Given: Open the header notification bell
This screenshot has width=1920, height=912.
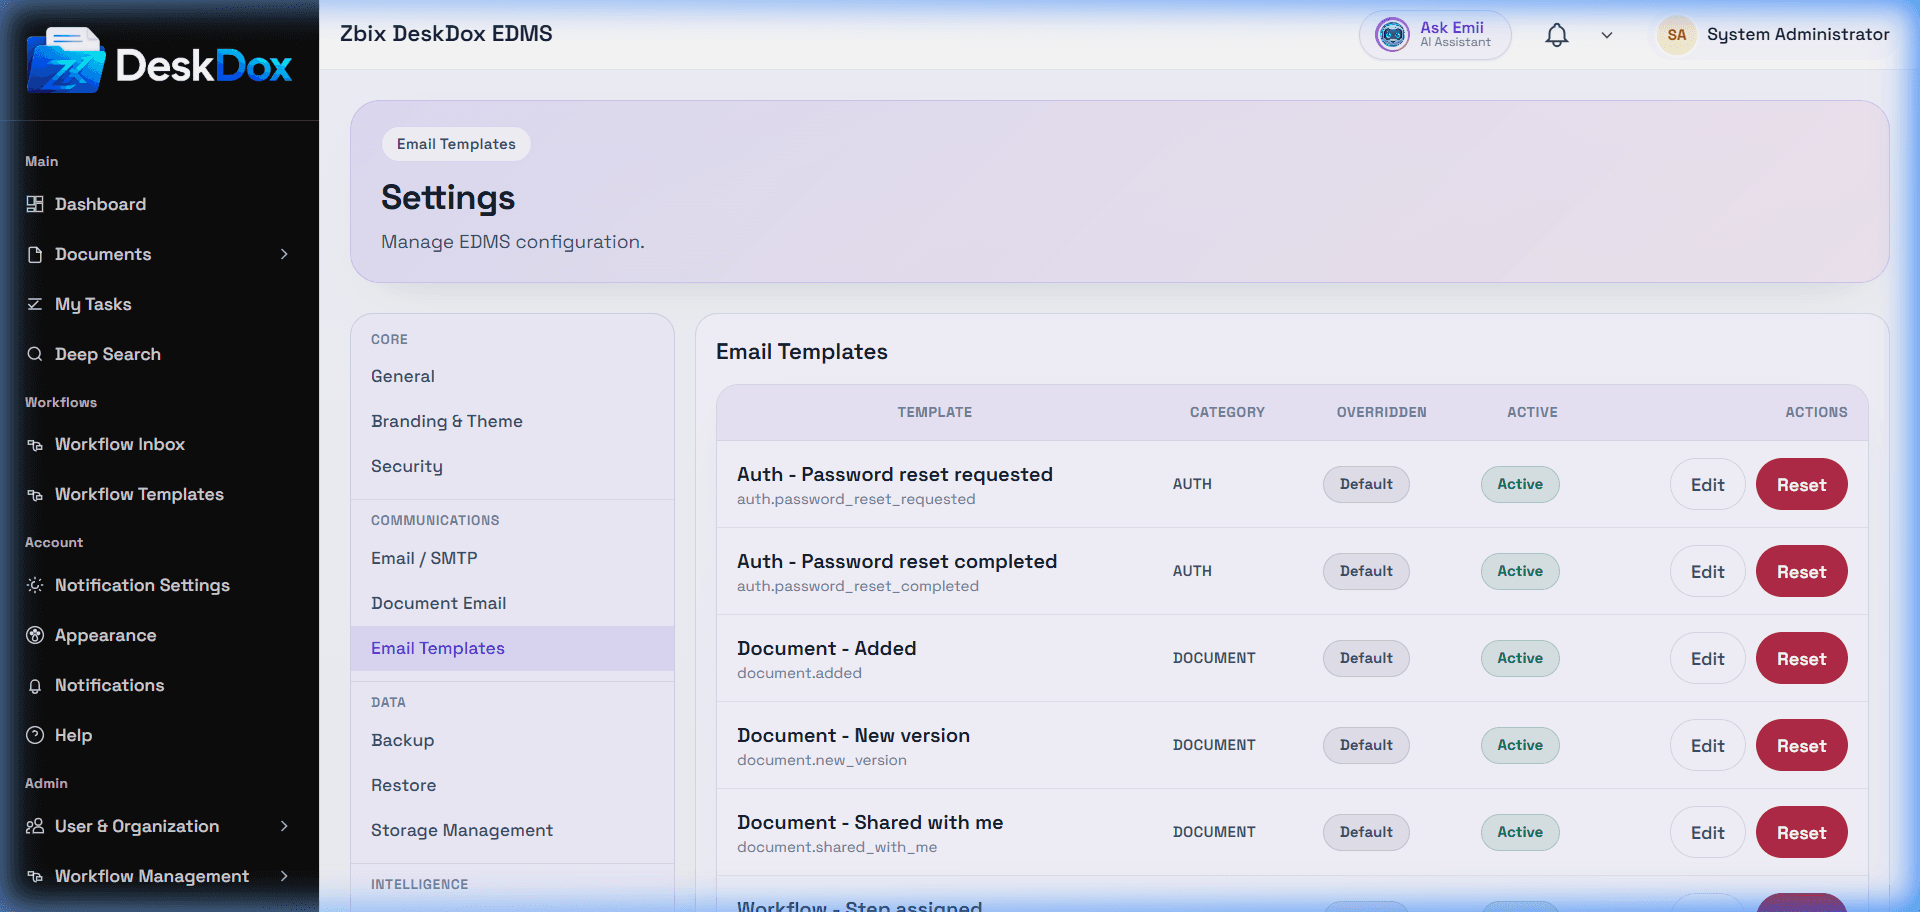Looking at the screenshot, I should (1557, 35).
